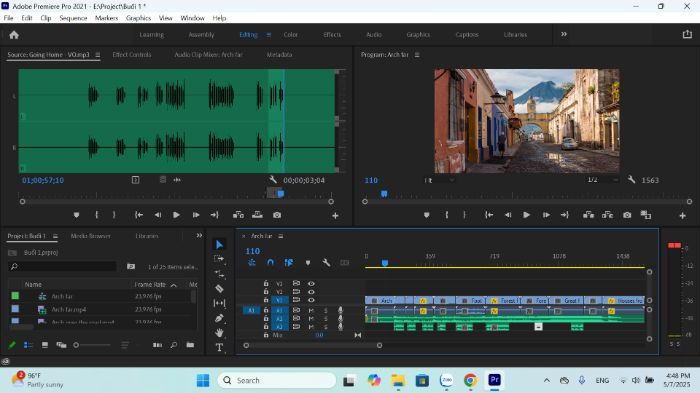Click Insert button in Source monitor
This screenshot has width=700, height=393.
pos(238,215)
